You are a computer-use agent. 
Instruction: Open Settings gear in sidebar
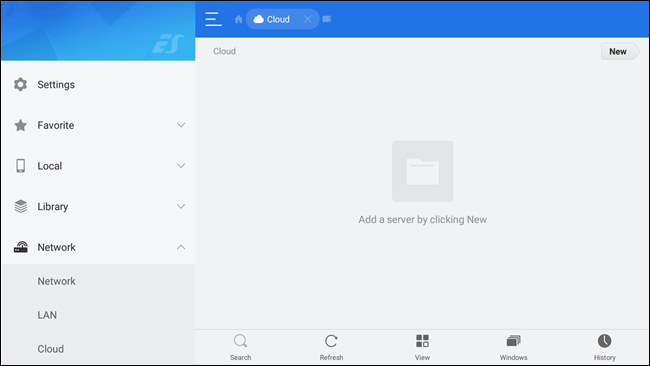click(x=20, y=85)
